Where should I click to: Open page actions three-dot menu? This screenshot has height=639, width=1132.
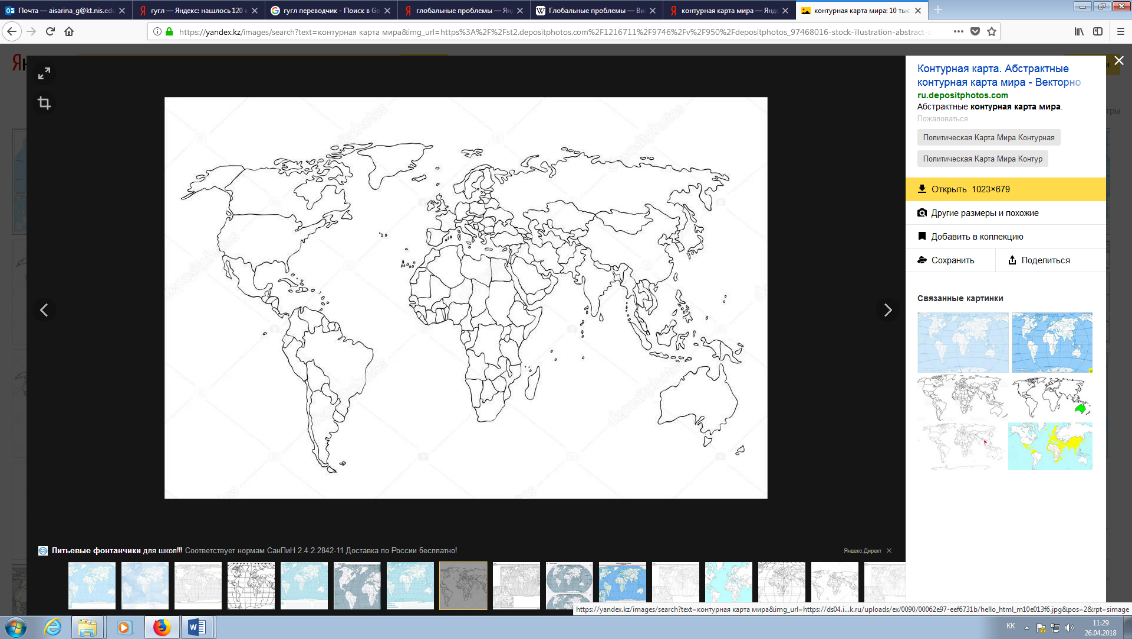tap(958, 31)
